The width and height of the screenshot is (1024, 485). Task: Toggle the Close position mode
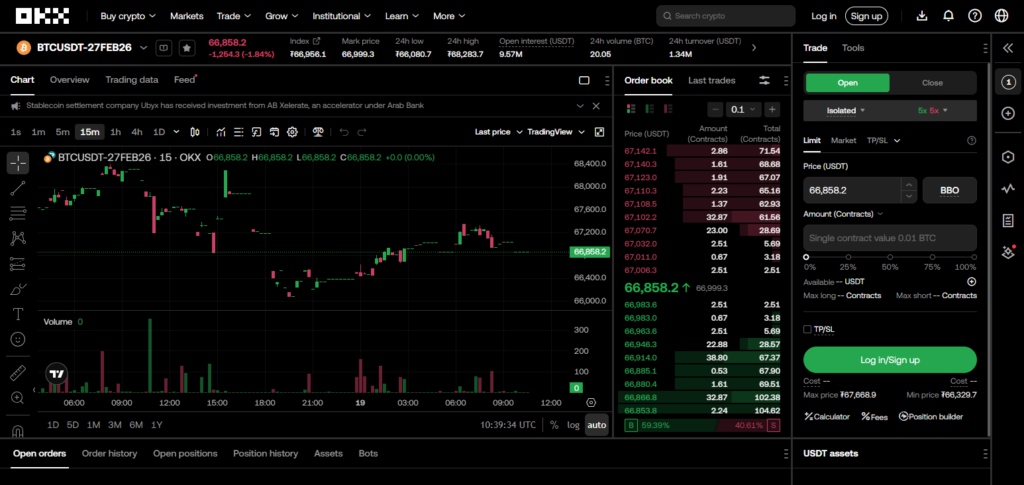pos(932,83)
